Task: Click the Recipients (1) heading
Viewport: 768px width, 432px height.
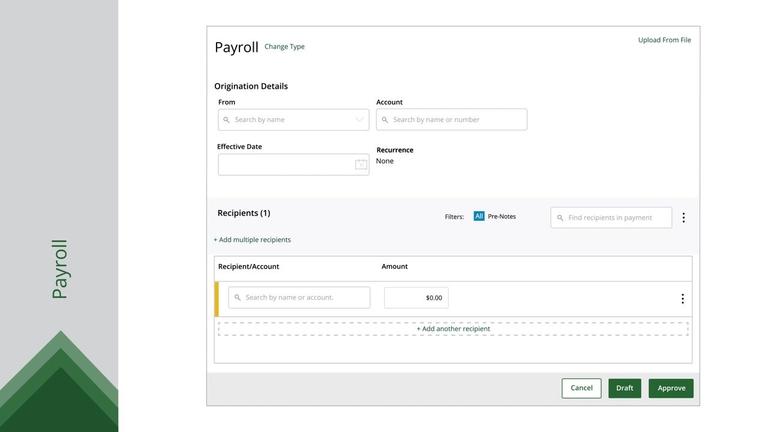Action: point(243,213)
